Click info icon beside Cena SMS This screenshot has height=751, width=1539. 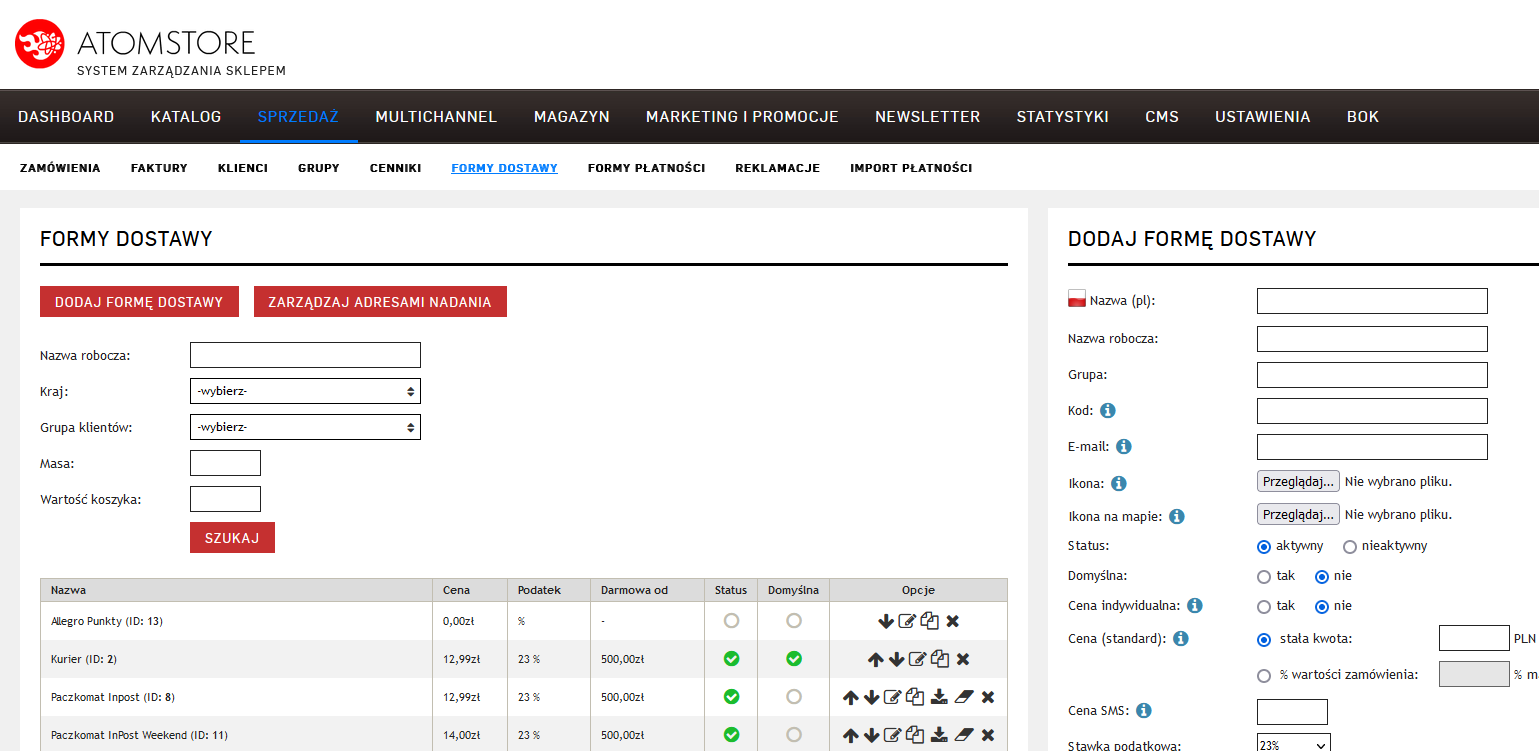[1144, 711]
